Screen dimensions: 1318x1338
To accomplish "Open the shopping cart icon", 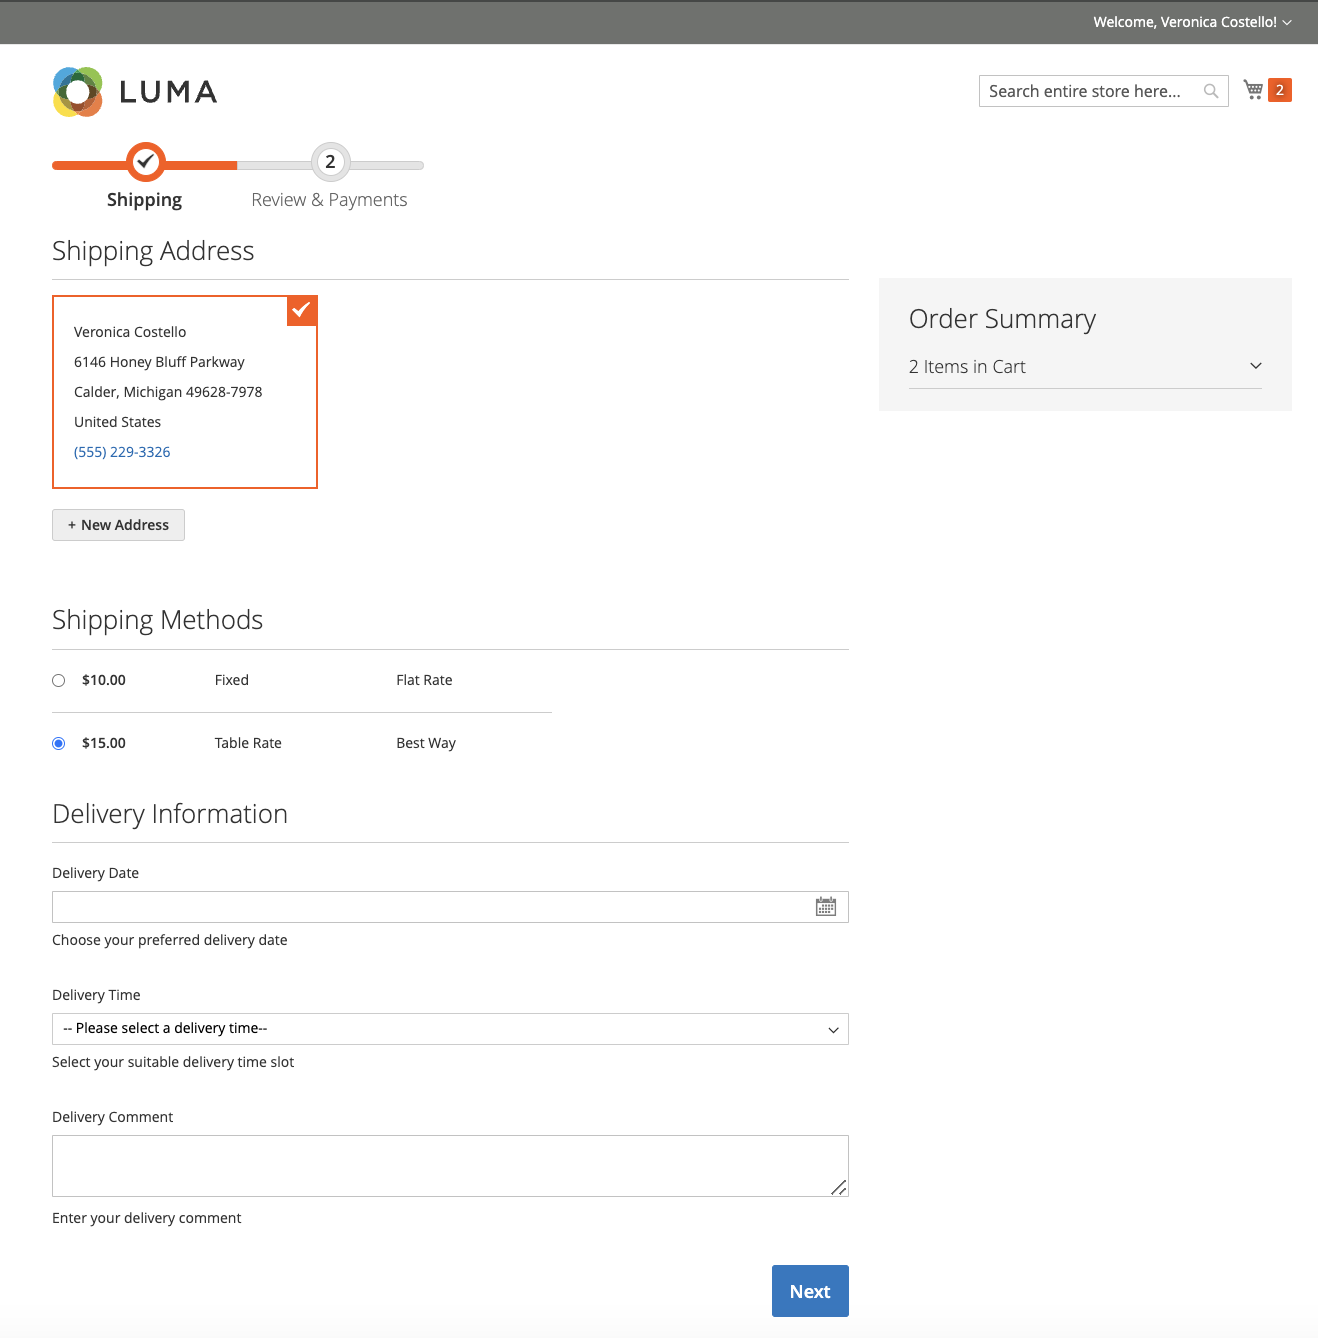I will click(1253, 90).
